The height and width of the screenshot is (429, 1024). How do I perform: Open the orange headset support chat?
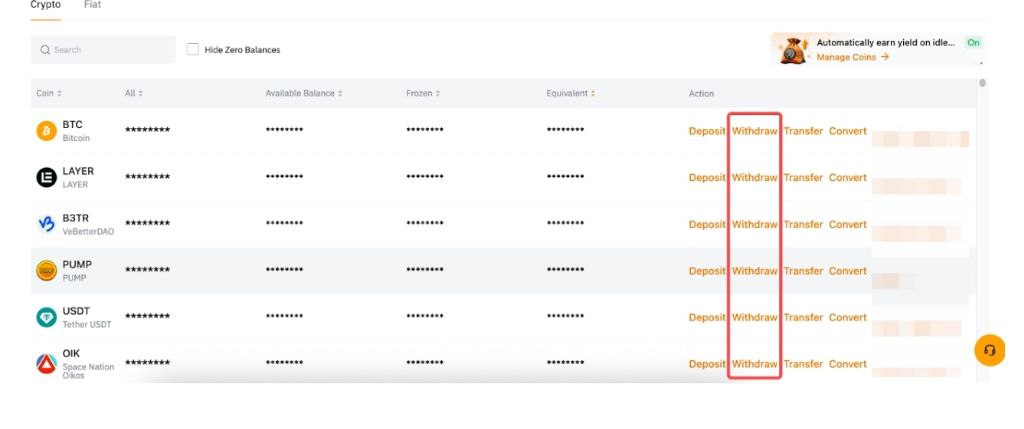coord(989,350)
